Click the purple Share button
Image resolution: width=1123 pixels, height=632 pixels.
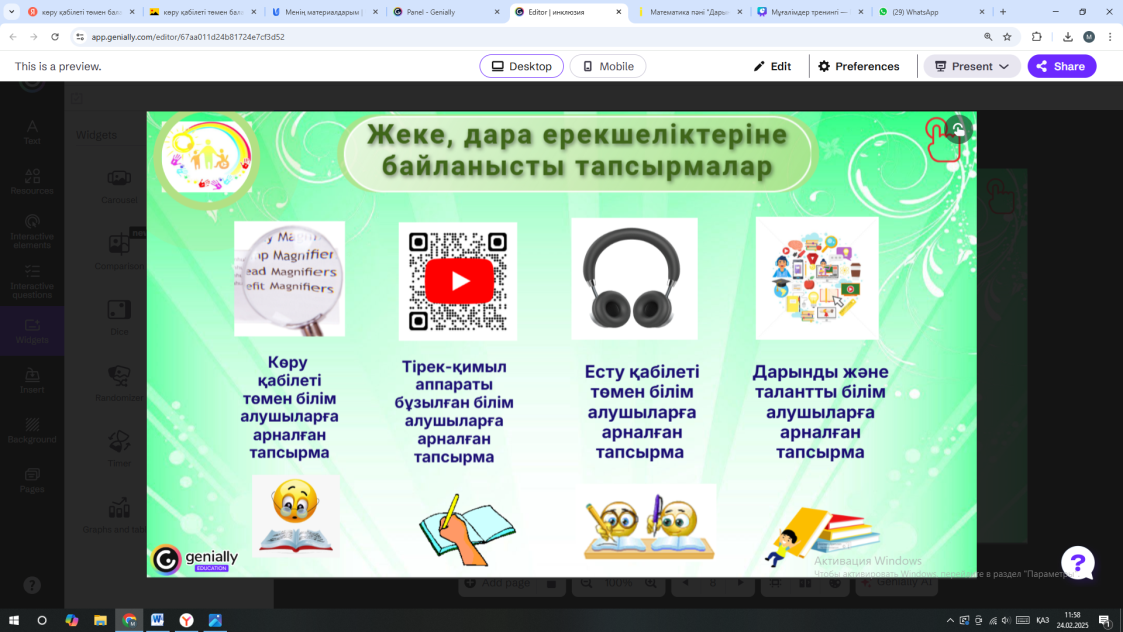coord(1061,66)
